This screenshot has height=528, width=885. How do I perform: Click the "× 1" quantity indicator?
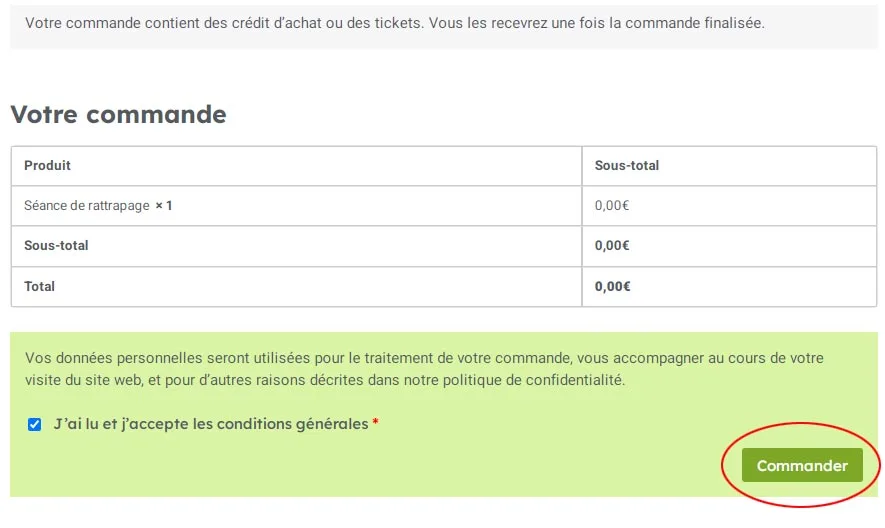(164, 206)
